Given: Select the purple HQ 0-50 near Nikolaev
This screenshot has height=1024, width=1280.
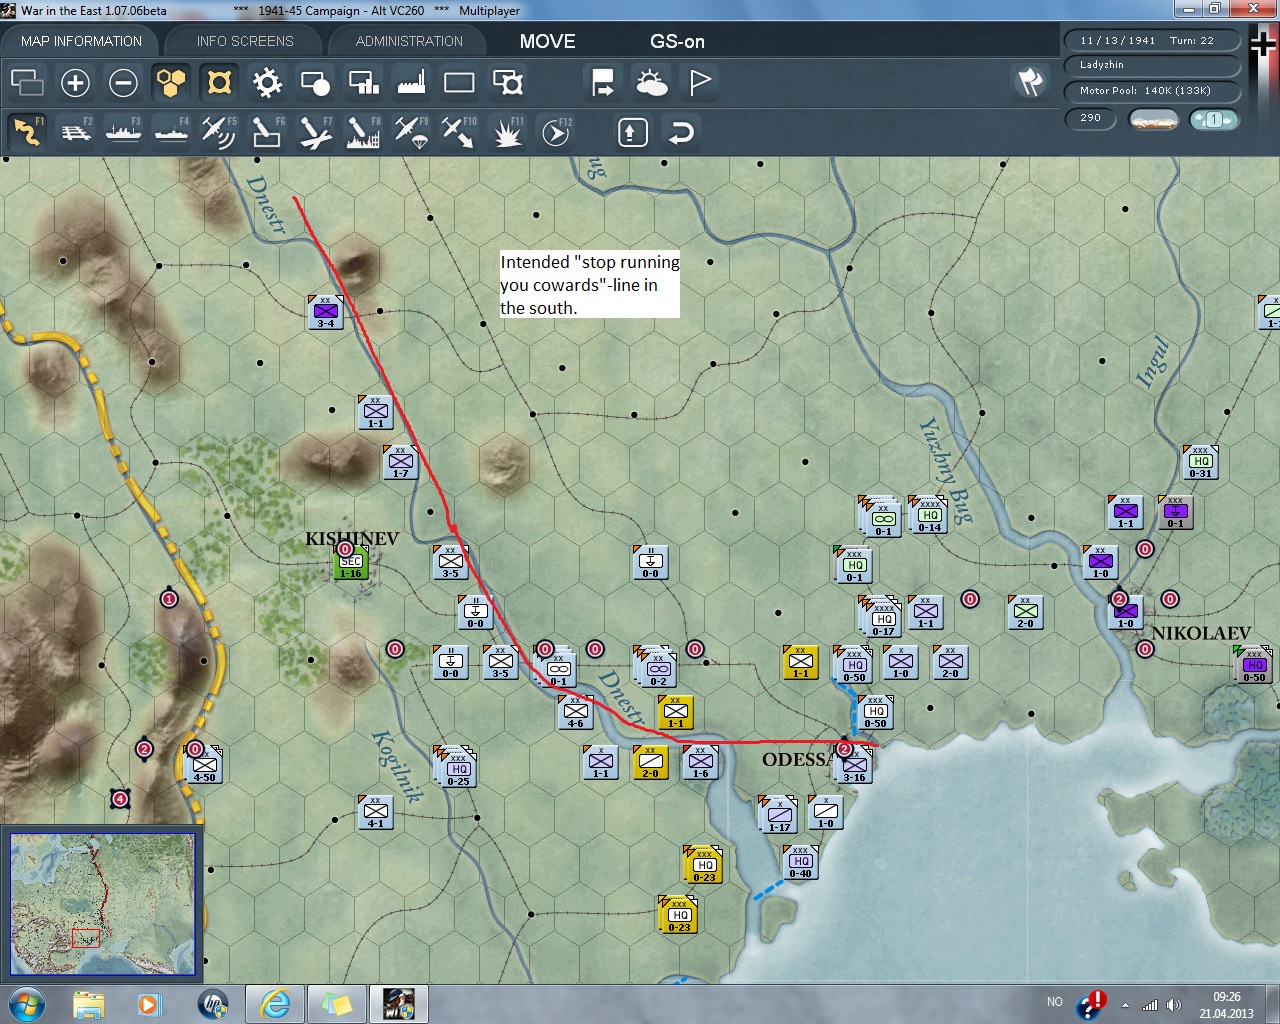Looking at the screenshot, I should 1254,665.
